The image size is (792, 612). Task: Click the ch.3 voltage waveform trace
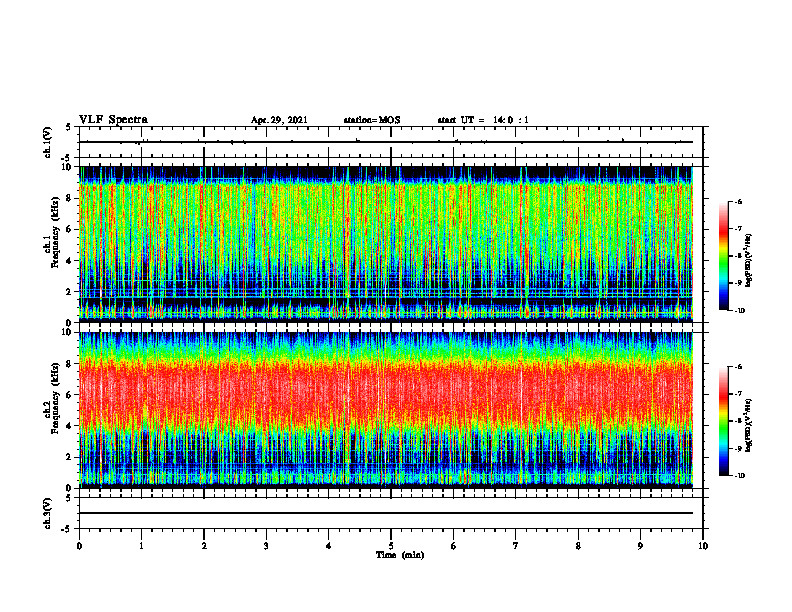click(x=386, y=513)
